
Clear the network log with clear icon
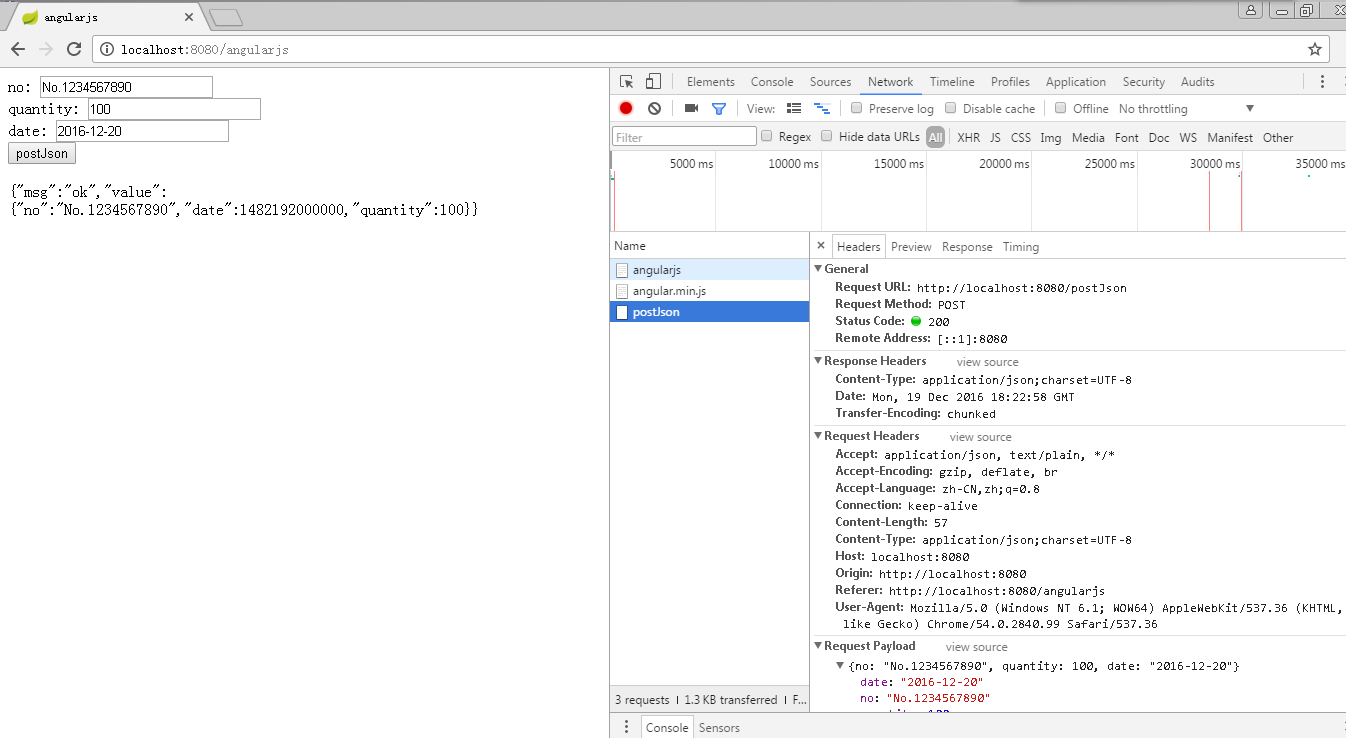click(654, 108)
